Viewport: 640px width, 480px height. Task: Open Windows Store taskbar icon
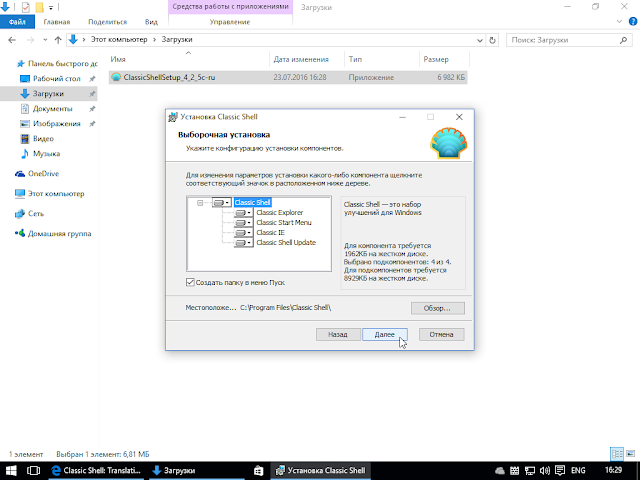pyautogui.click(x=259, y=471)
